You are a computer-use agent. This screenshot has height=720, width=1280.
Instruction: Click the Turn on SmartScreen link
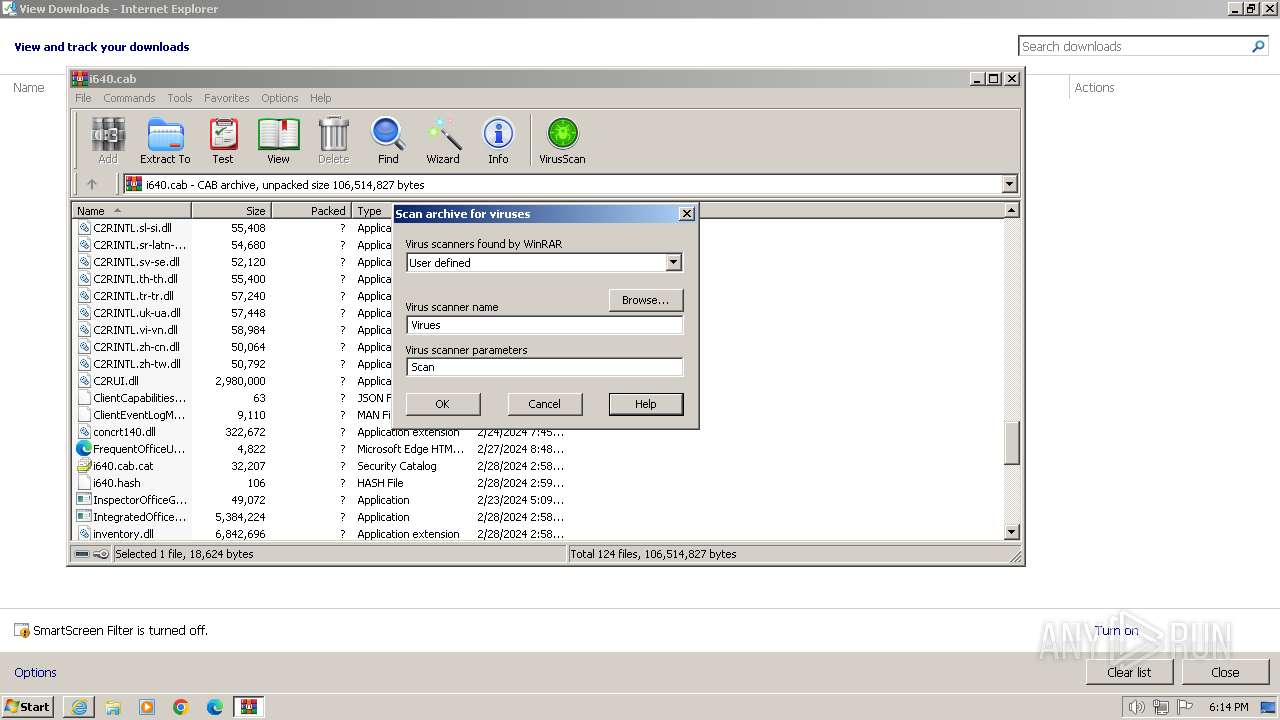[1116, 630]
